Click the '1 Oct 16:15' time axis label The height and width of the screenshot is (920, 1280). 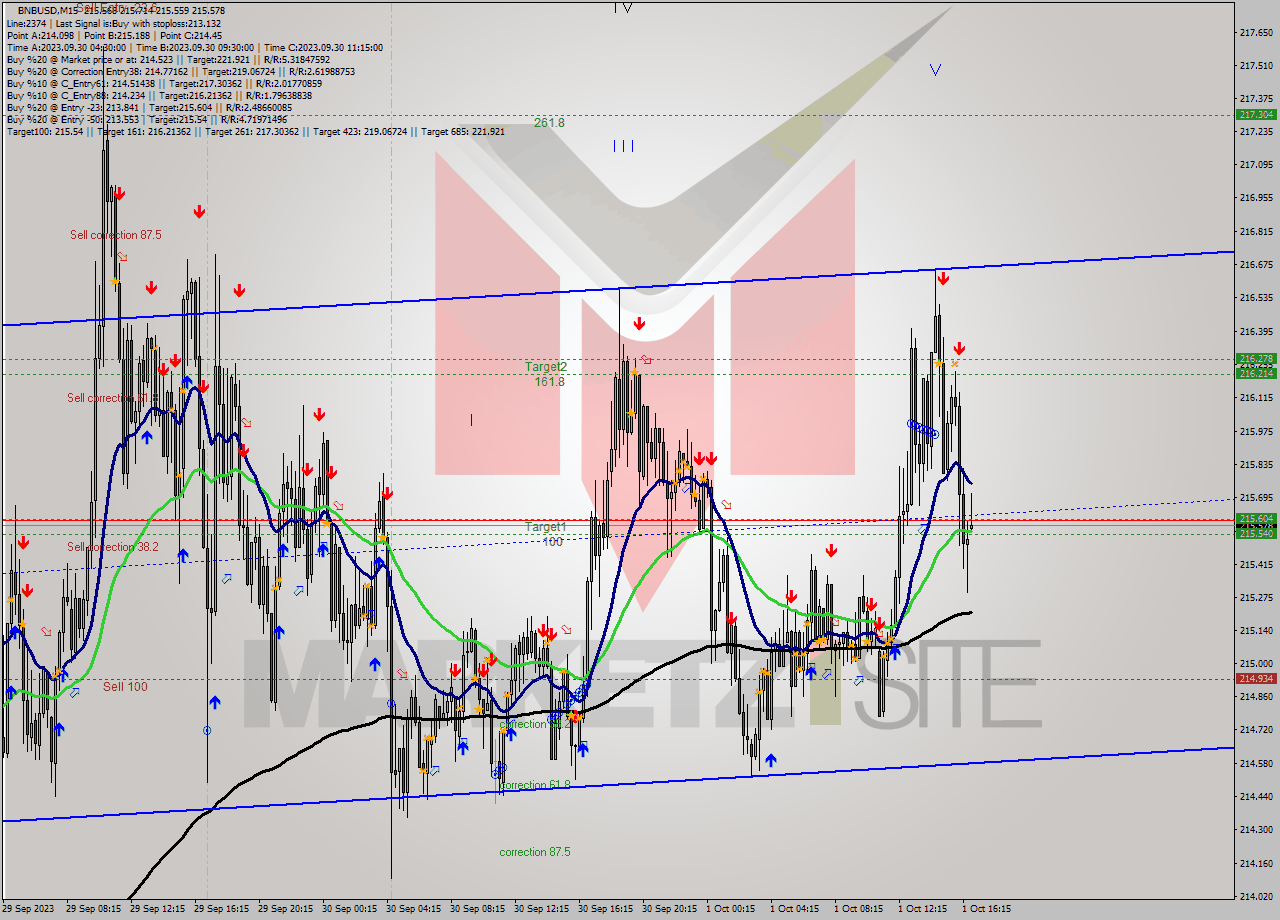pos(986,909)
